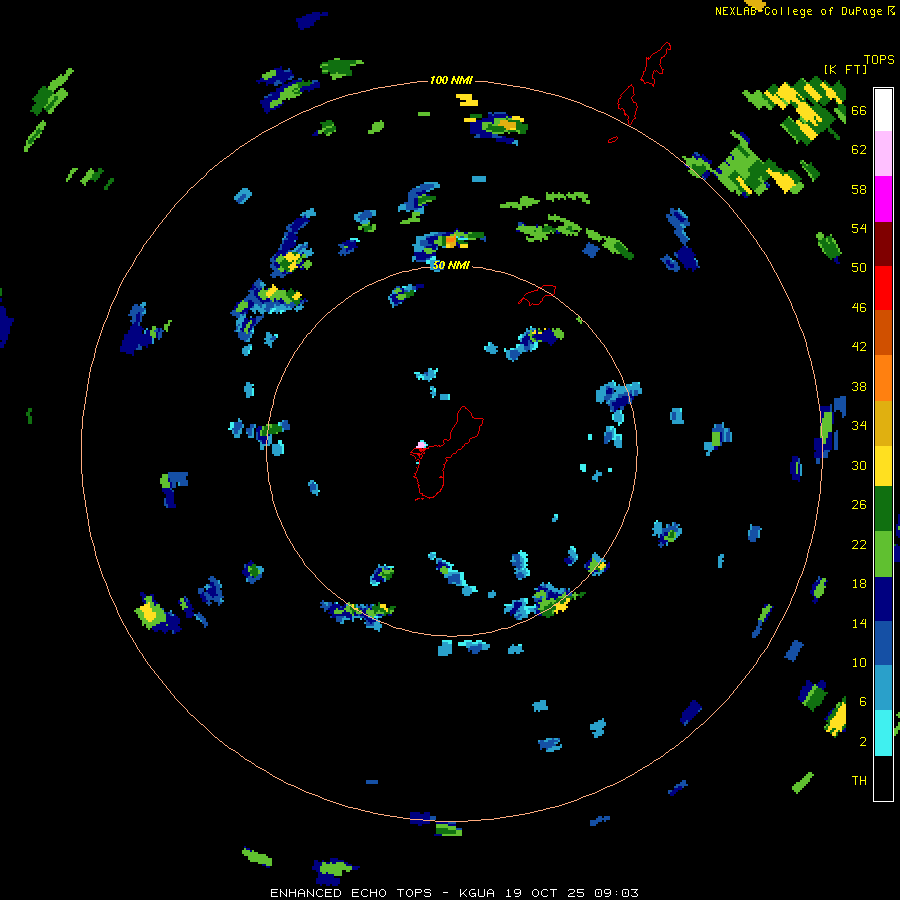Click legend value "38"
The width and height of the screenshot is (900, 900).
(859, 386)
